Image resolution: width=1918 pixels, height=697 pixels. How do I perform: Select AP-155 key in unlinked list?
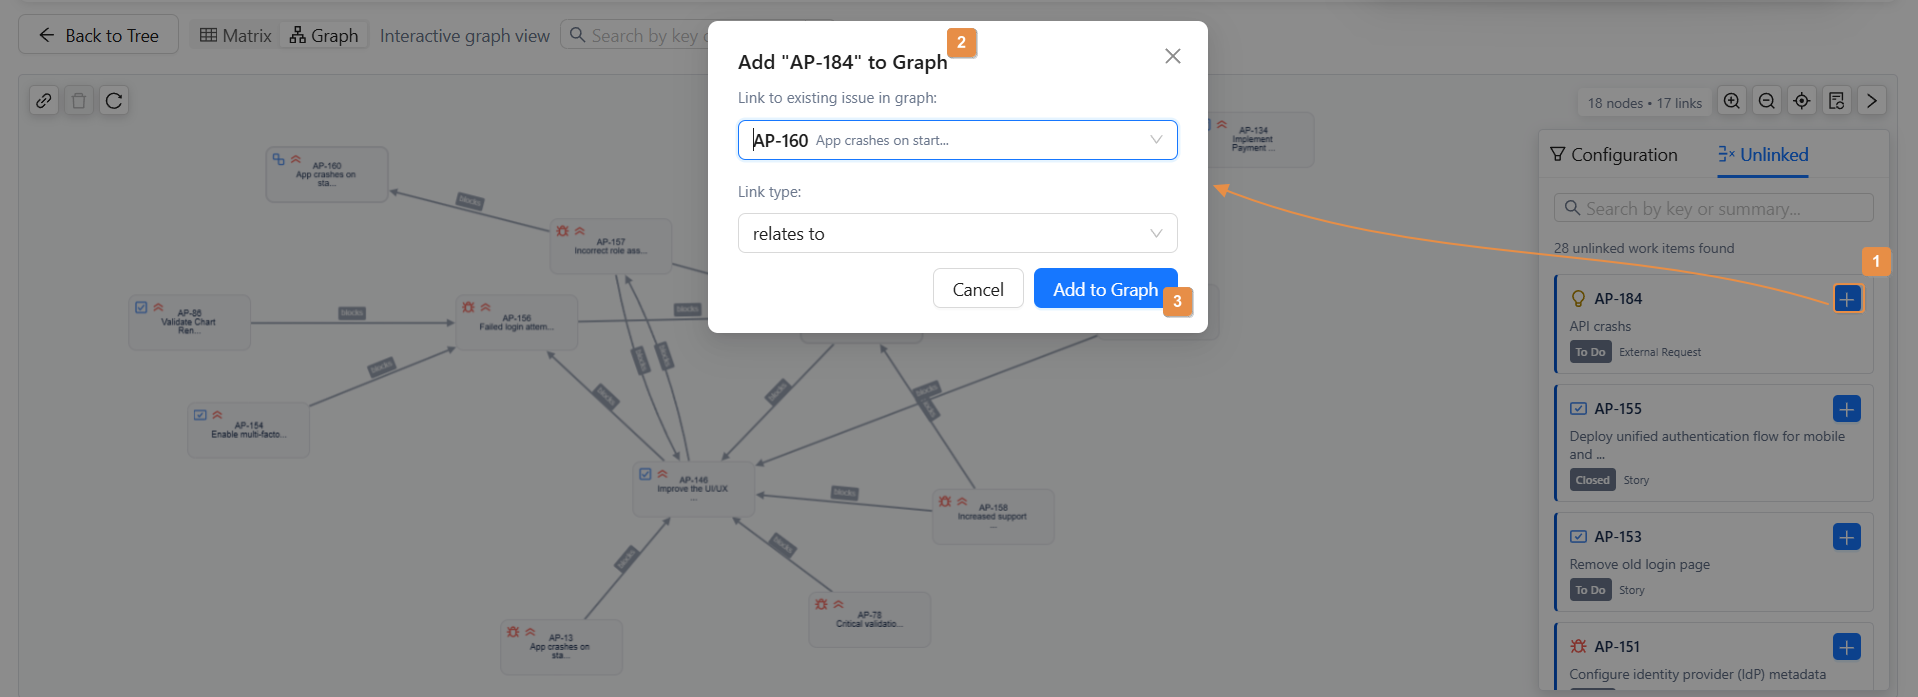click(1618, 409)
